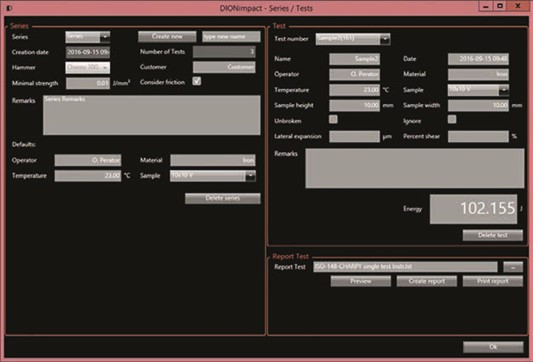Click the Delete series button
Image resolution: width=533 pixels, height=362 pixels.
pos(223,198)
